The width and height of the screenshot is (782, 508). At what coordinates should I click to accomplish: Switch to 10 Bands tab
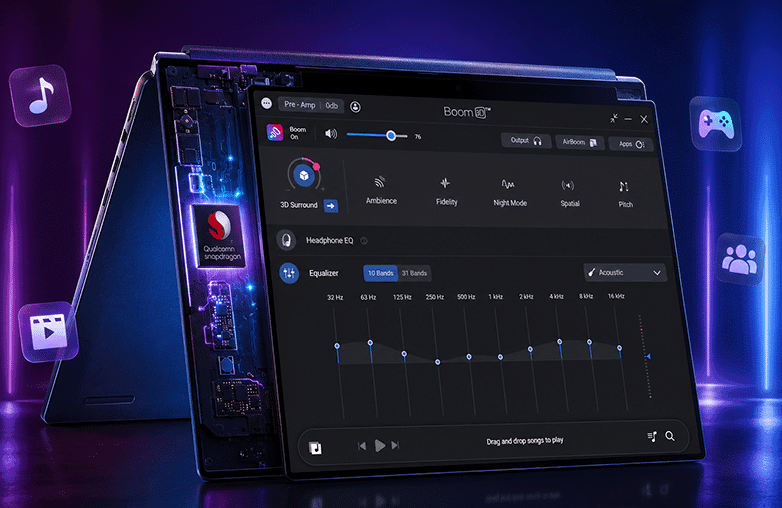click(x=380, y=273)
